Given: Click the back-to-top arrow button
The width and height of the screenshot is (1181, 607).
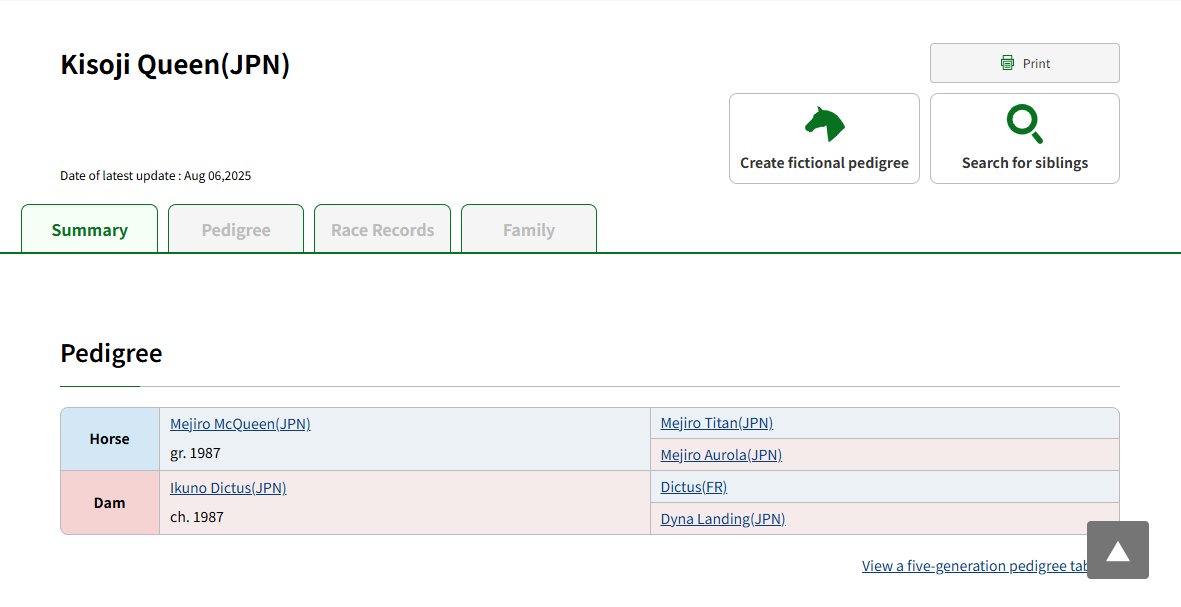Looking at the screenshot, I should click(1118, 550).
